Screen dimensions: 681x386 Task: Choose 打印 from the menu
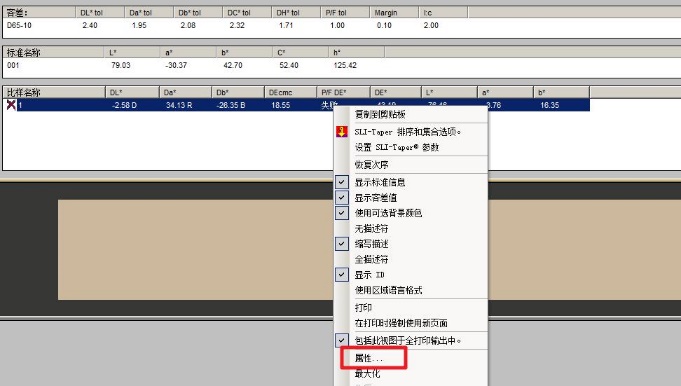pos(363,307)
